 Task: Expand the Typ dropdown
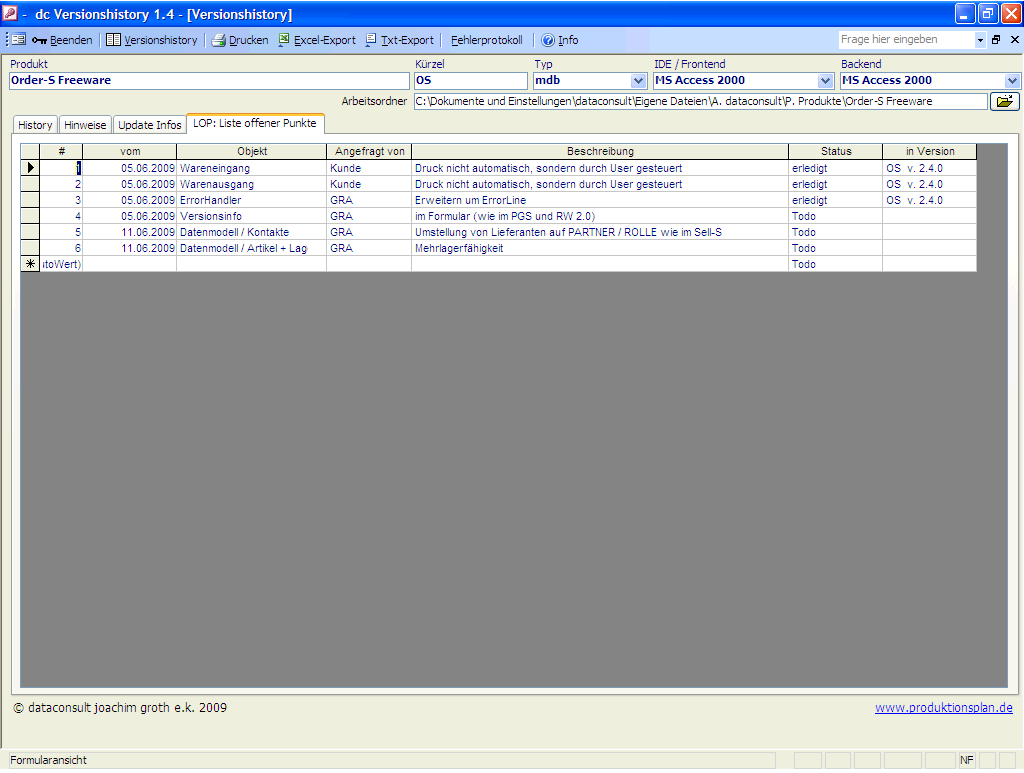point(639,81)
